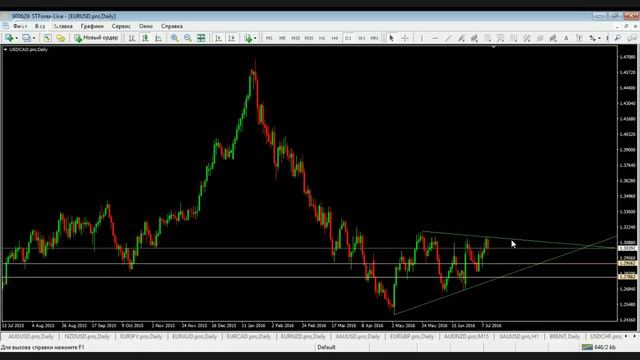Click the Indicators list icon
The height and width of the screenshot is (360, 640).
tap(248, 38)
